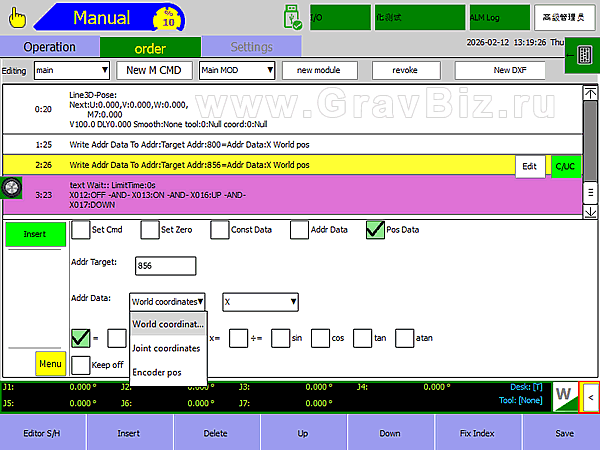Uncheck the Pos Data checkbox
Viewport: 600px width, 450px height.
click(x=375, y=230)
